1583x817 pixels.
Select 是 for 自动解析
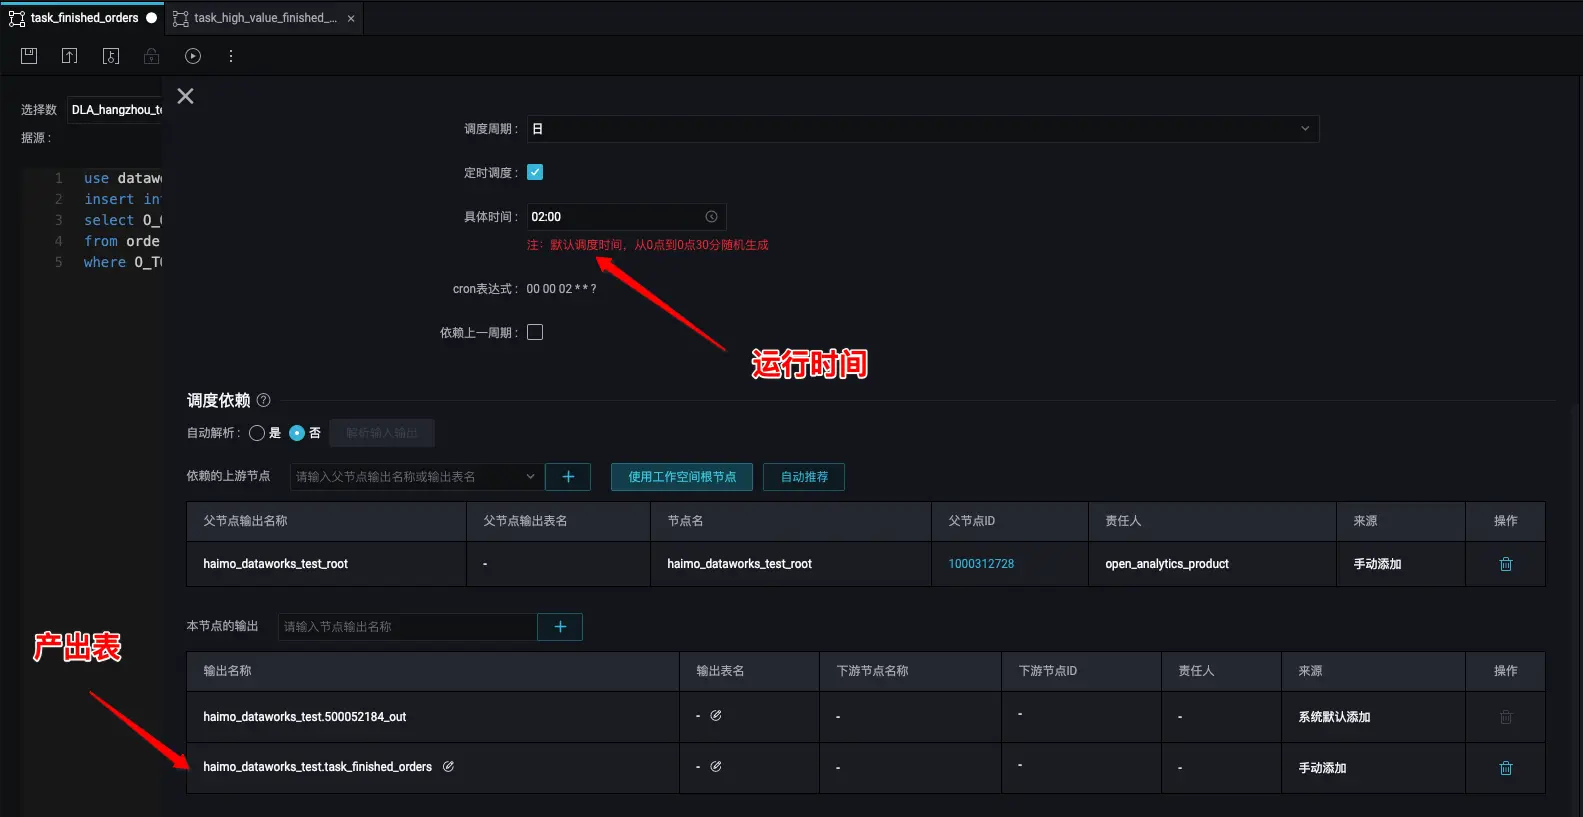(257, 433)
